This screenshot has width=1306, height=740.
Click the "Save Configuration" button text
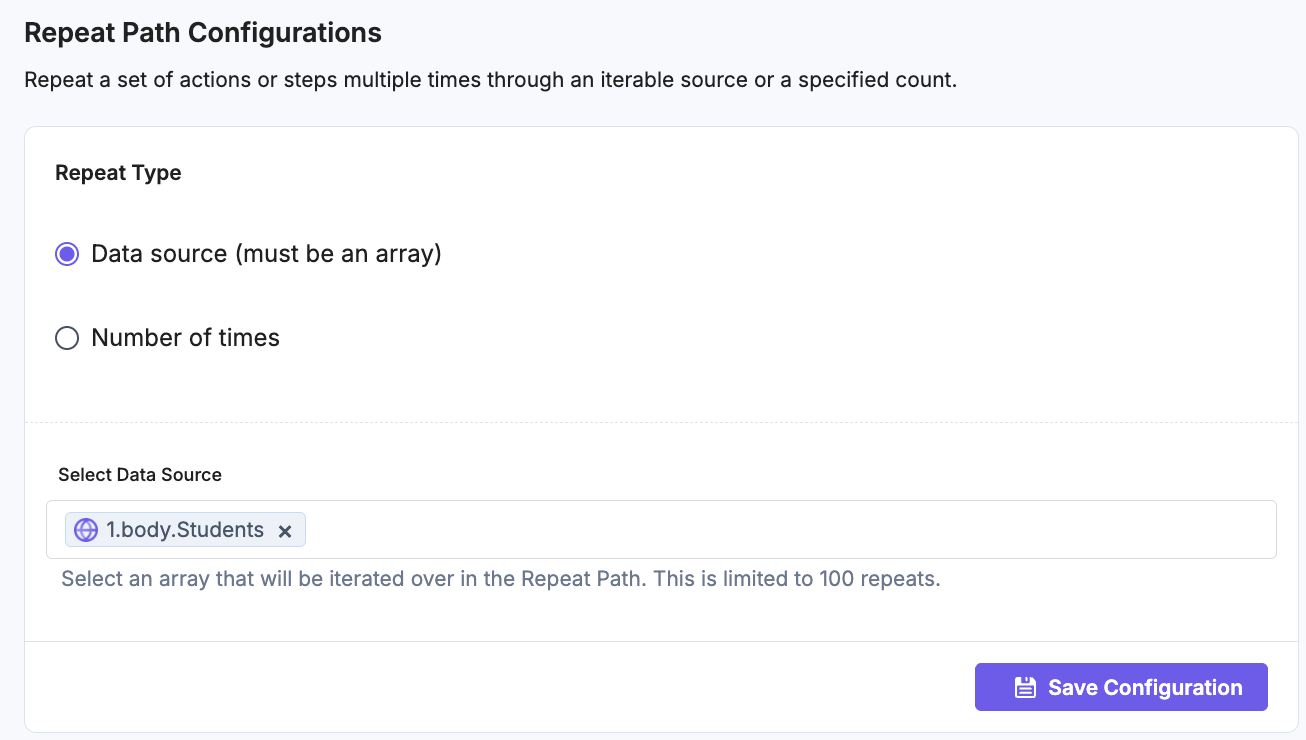(1145, 687)
